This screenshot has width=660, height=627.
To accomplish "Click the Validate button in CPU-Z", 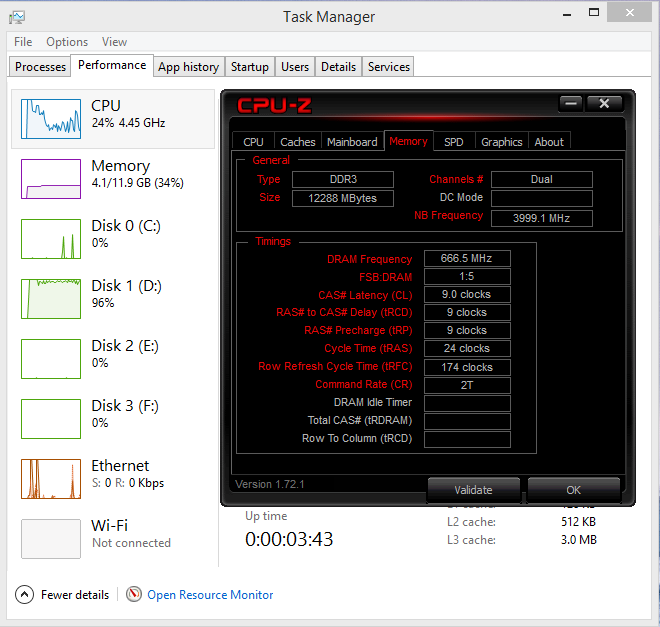I will click(474, 490).
